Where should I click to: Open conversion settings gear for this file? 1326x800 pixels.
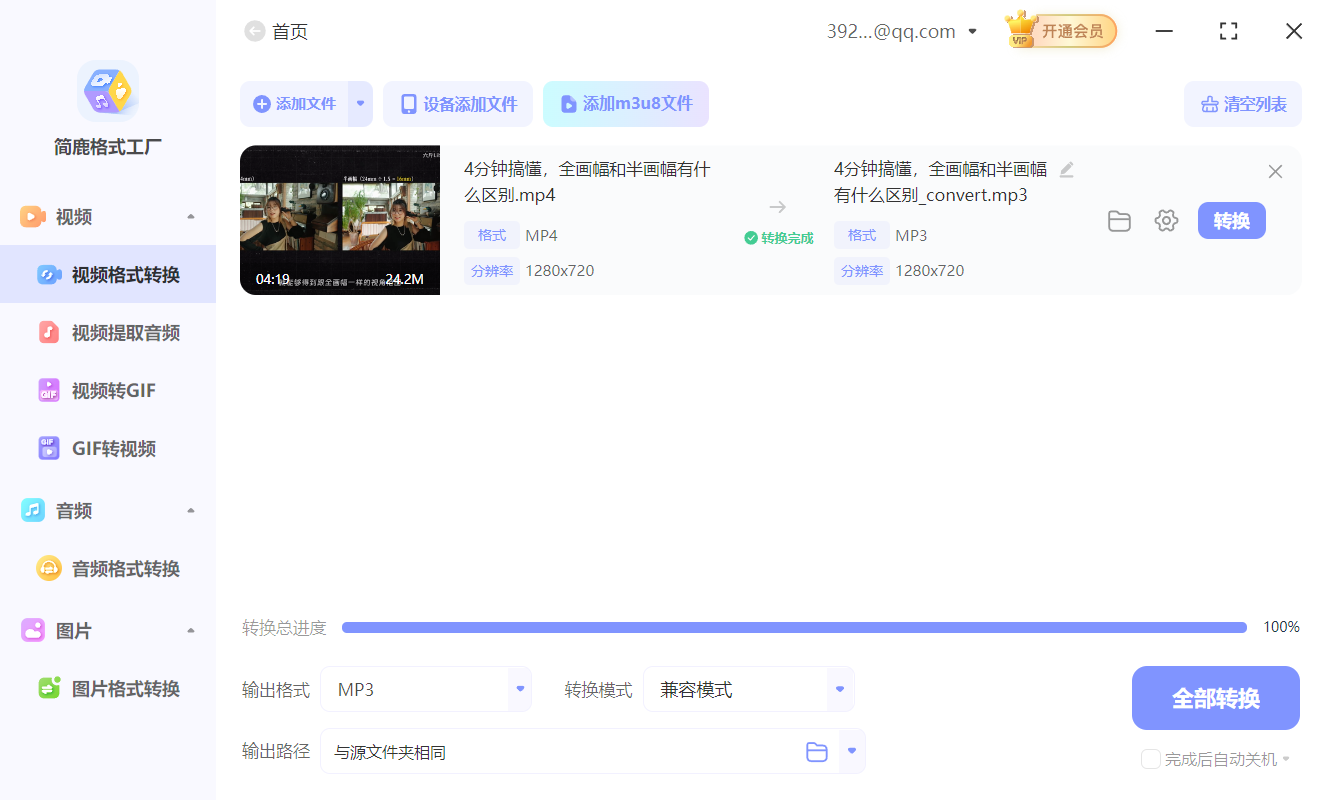pyautogui.click(x=1166, y=220)
